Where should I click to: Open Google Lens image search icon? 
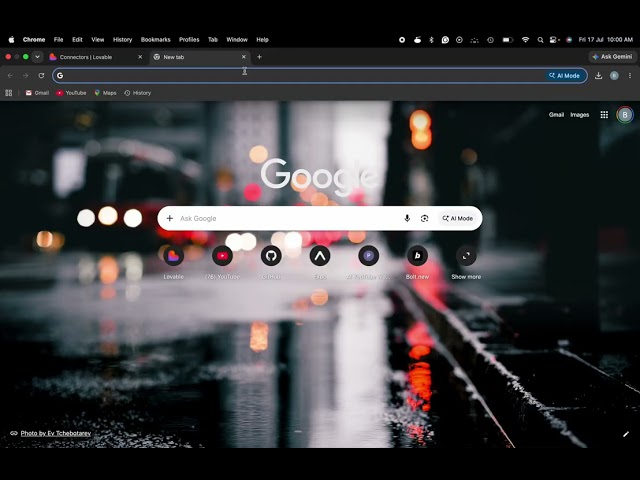pyautogui.click(x=424, y=218)
